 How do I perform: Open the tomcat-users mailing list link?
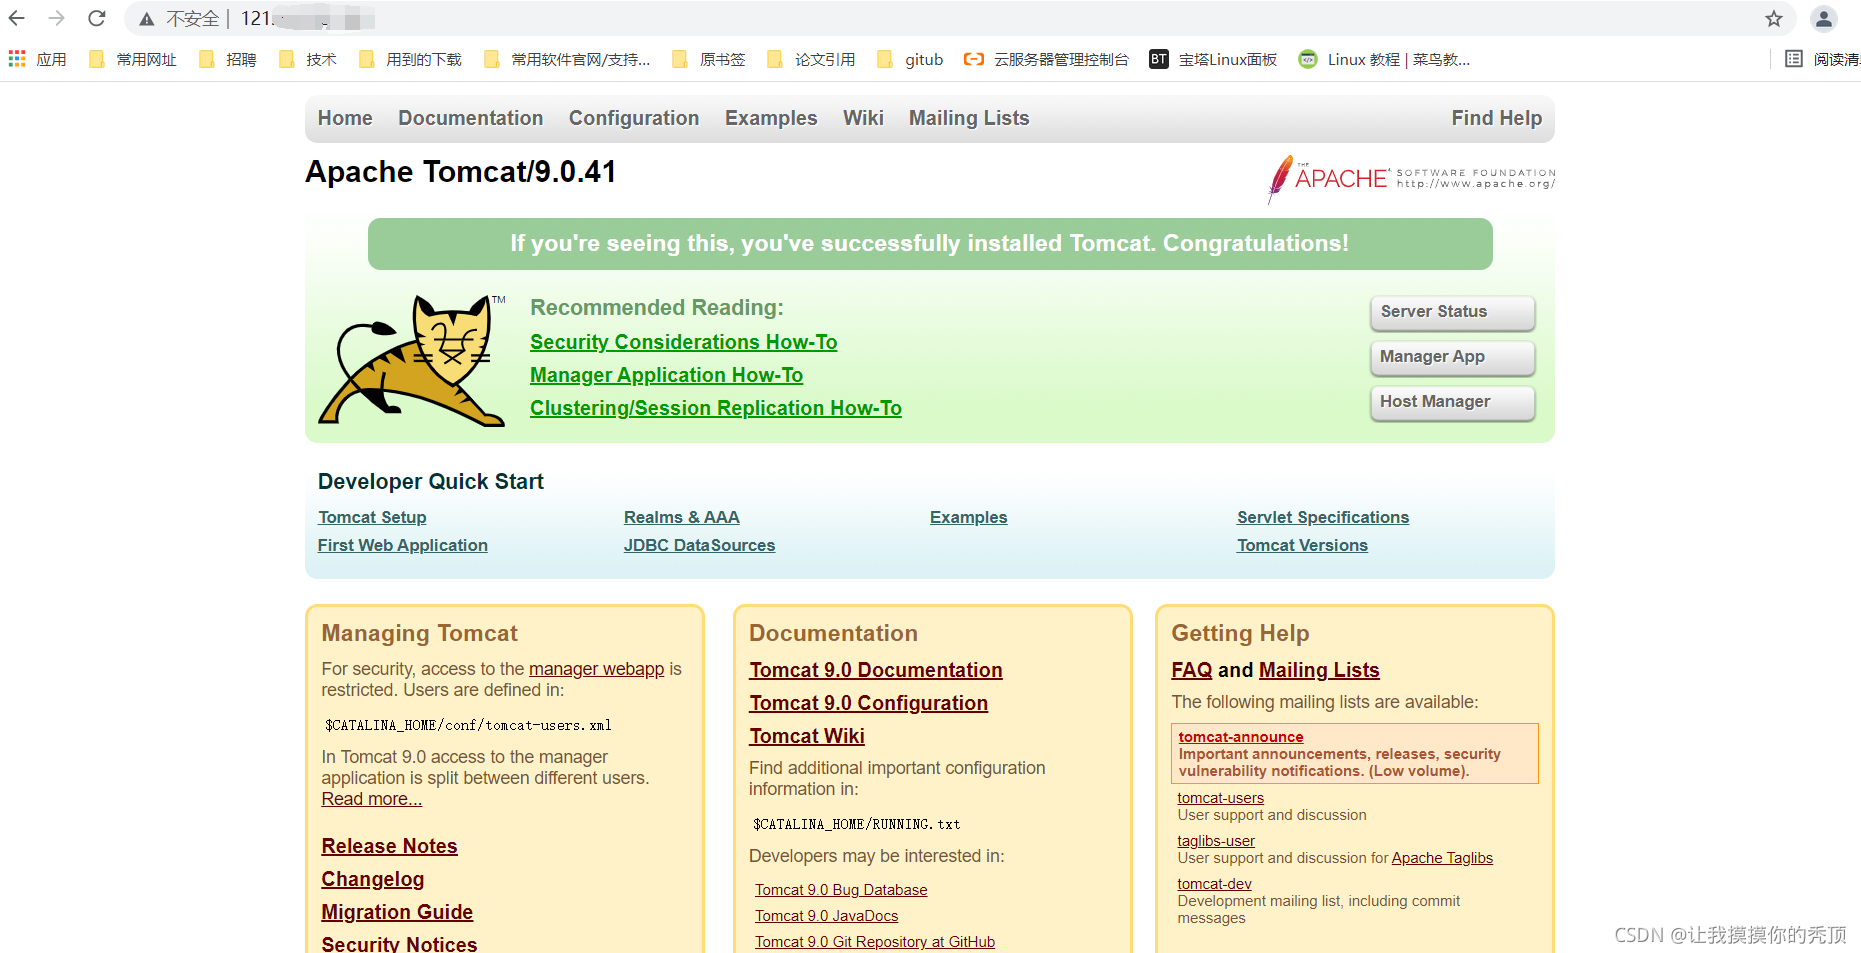[1221, 798]
